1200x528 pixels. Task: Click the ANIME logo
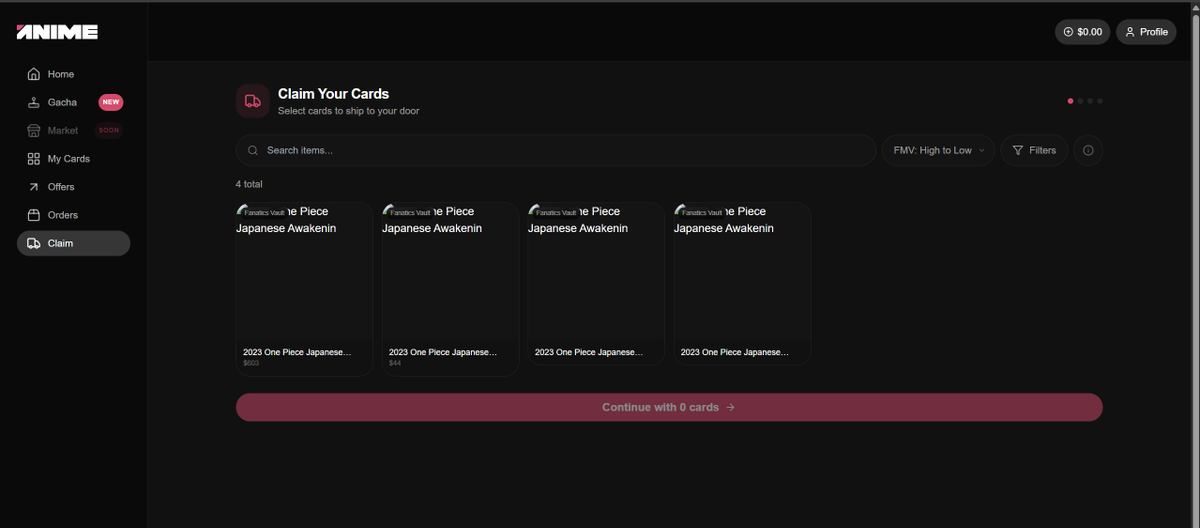coord(57,32)
